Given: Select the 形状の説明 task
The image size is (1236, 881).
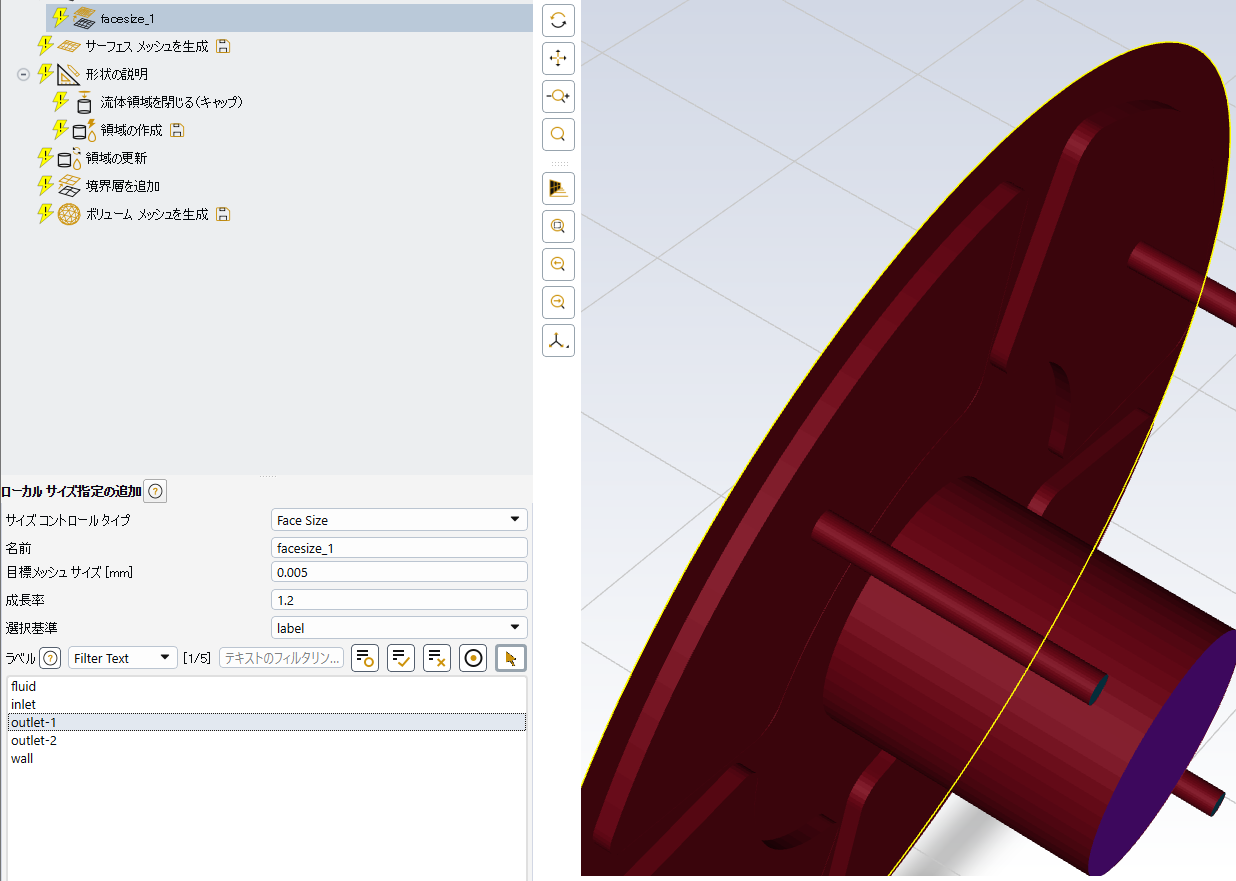Looking at the screenshot, I should click(116, 74).
